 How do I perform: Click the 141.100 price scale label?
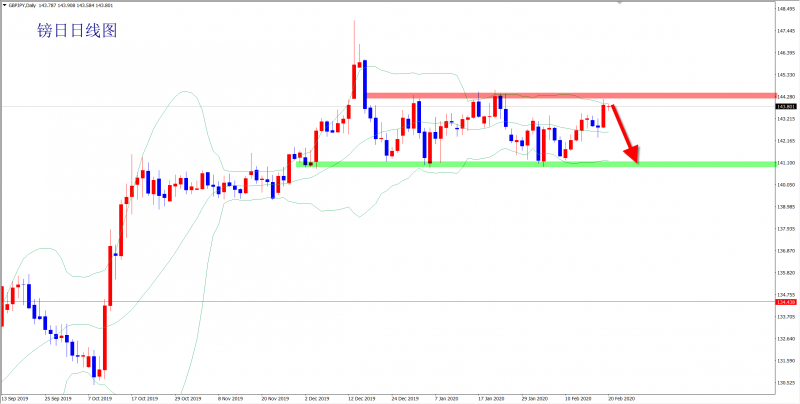pyautogui.click(x=785, y=163)
